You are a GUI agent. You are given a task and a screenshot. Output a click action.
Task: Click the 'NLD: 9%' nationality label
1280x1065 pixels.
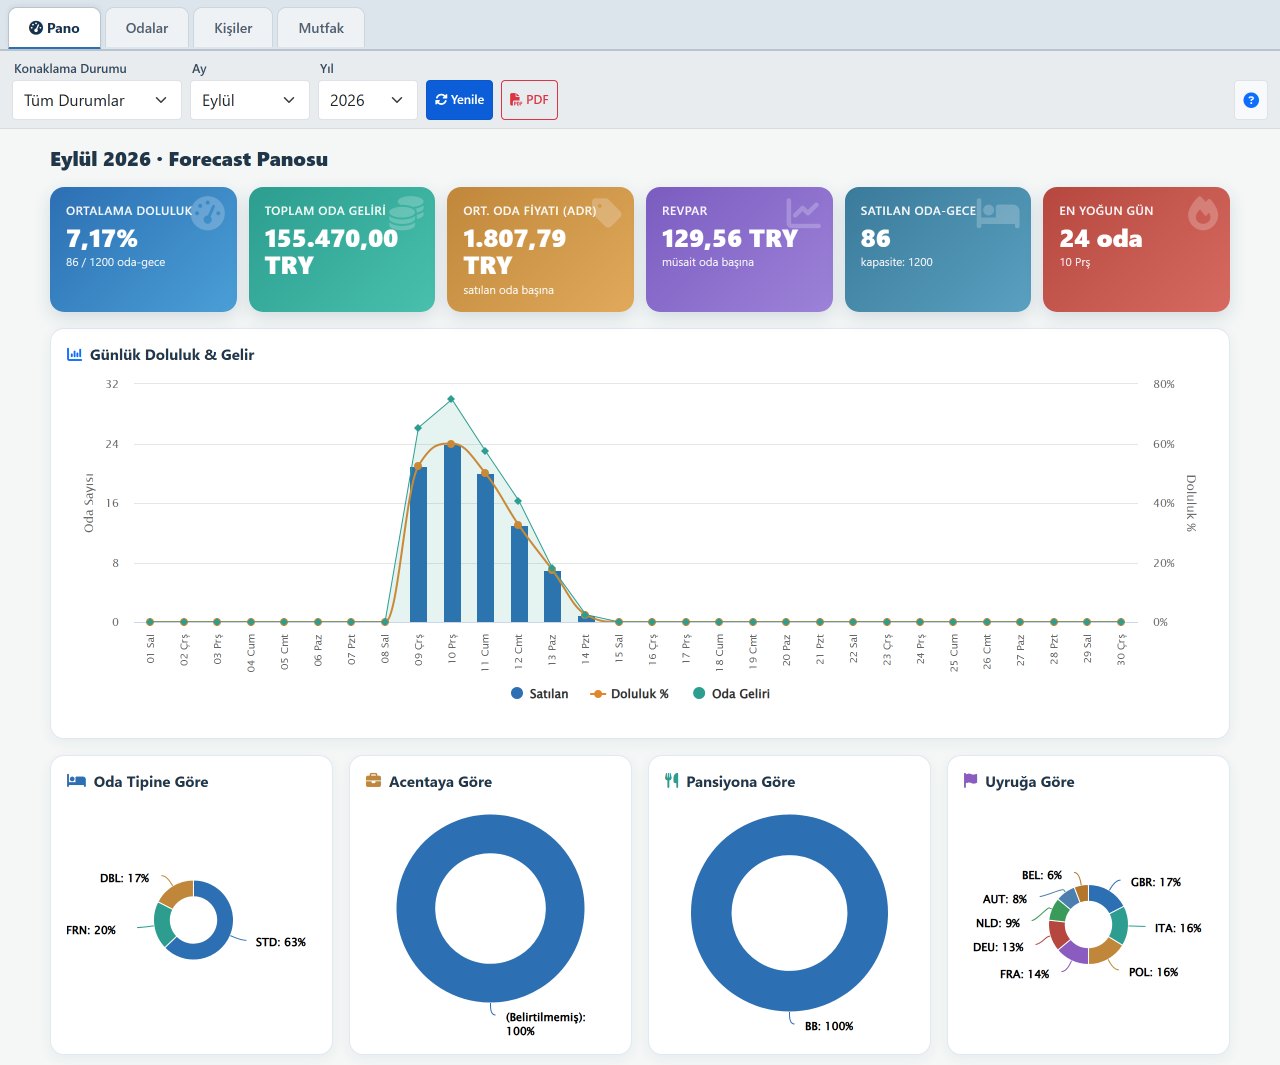click(998, 923)
